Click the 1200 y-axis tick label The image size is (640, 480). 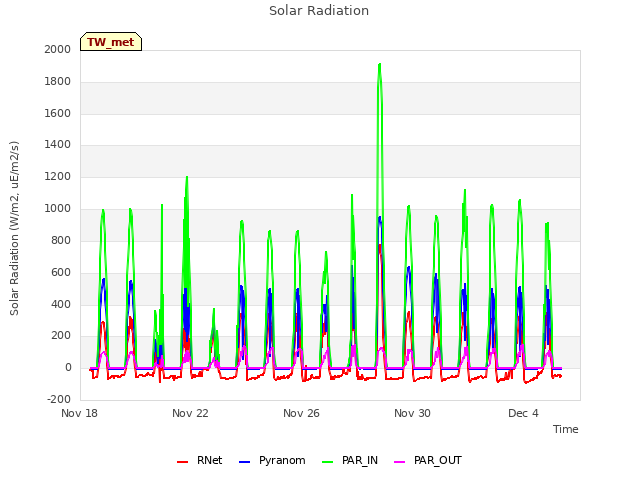tap(58, 177)
